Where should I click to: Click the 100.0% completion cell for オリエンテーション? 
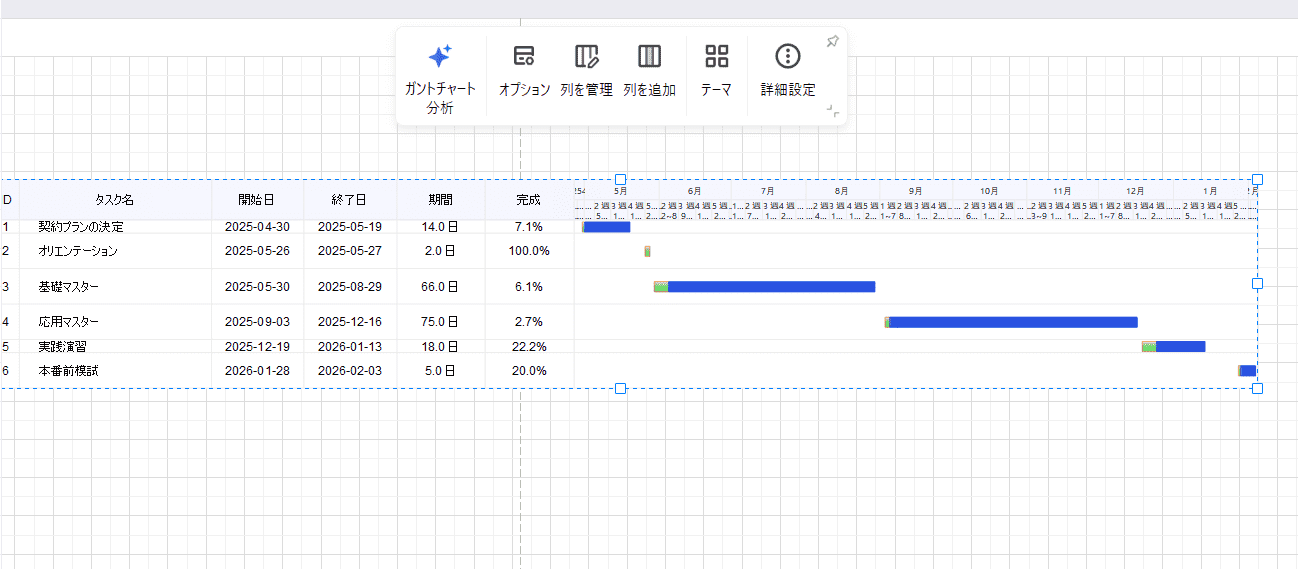click(x=528, y=251)
